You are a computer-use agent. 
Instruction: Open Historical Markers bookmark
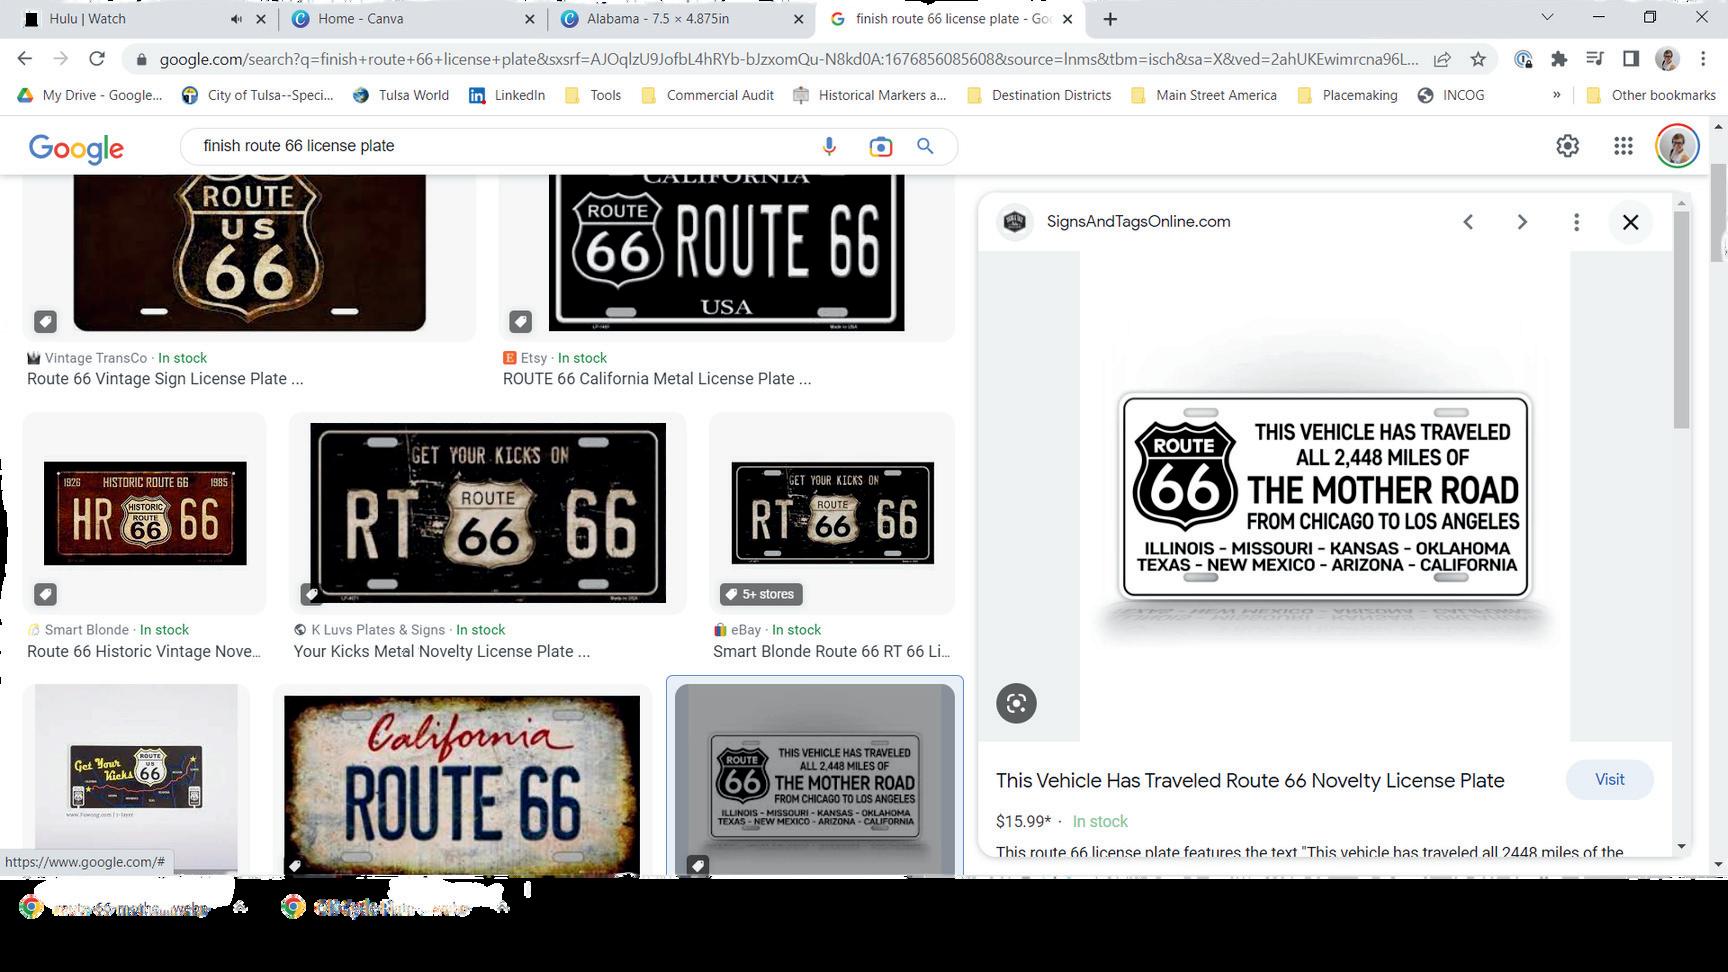tap(869, 95)
